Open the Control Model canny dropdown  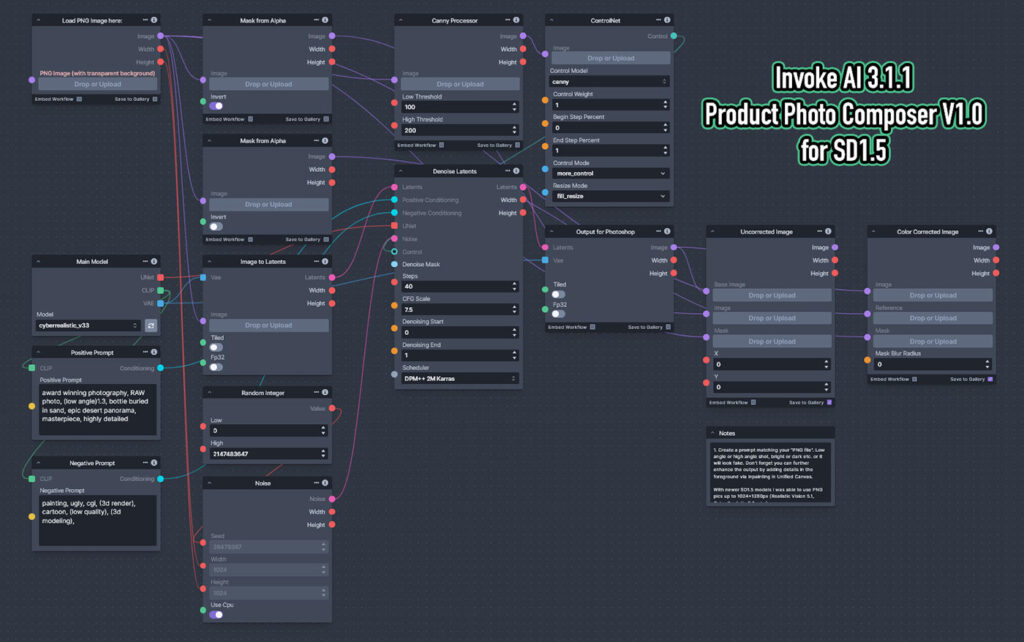[x=610, y=82]
